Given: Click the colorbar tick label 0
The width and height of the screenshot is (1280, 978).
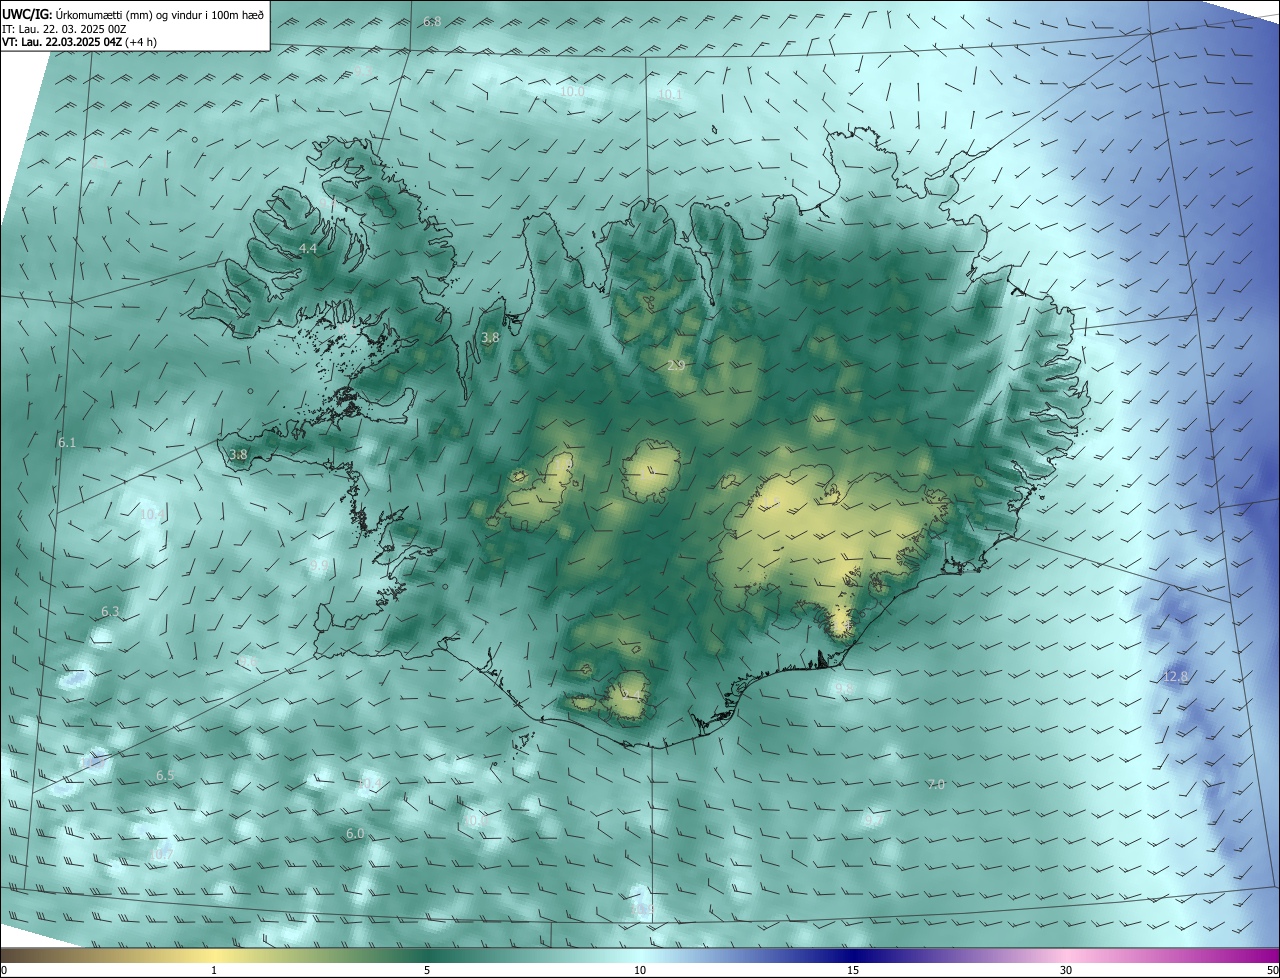Looking at the screenshot, I should (3, 971).
